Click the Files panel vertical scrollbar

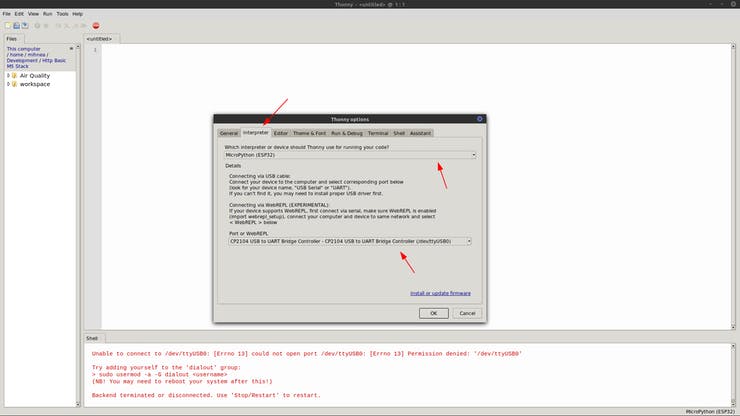(x=78, y=226)
